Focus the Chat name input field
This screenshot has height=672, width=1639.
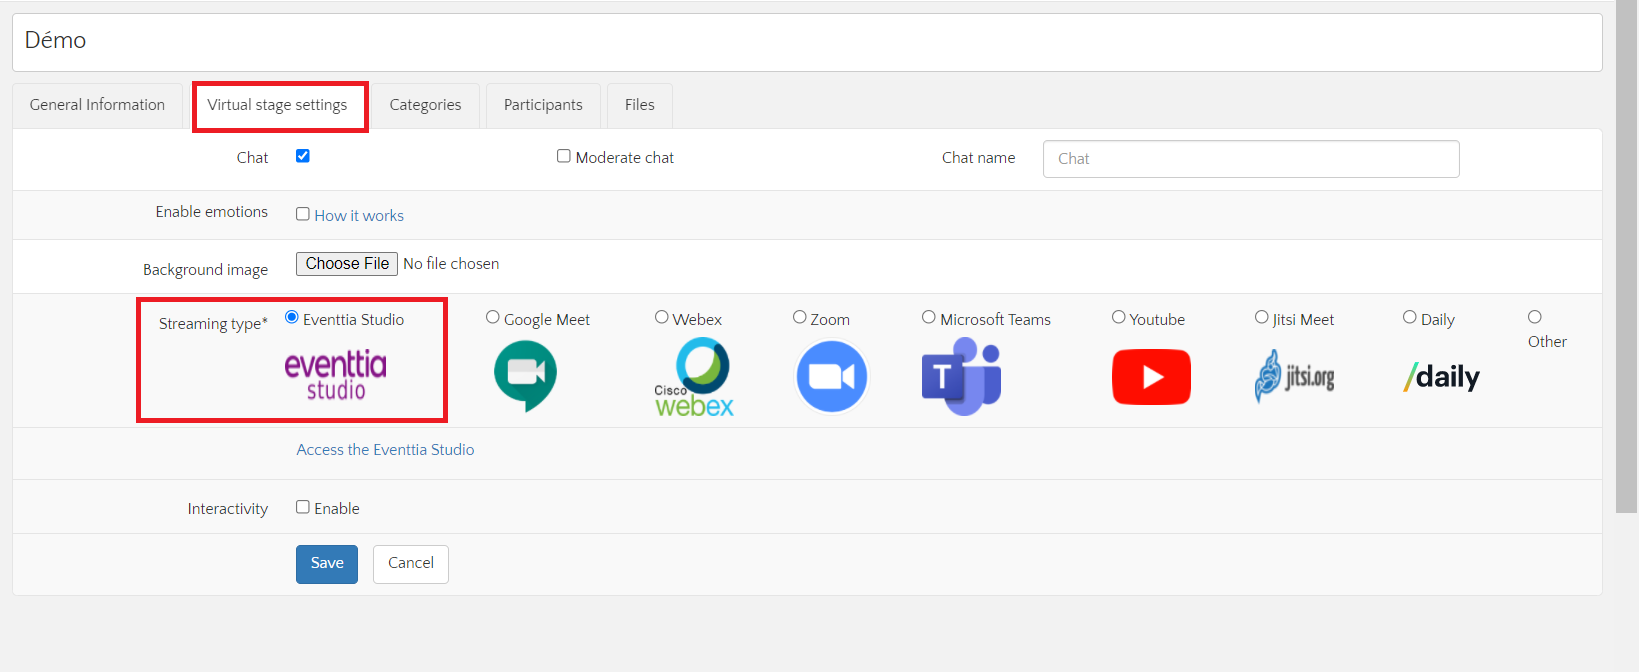click(1250, 159)
